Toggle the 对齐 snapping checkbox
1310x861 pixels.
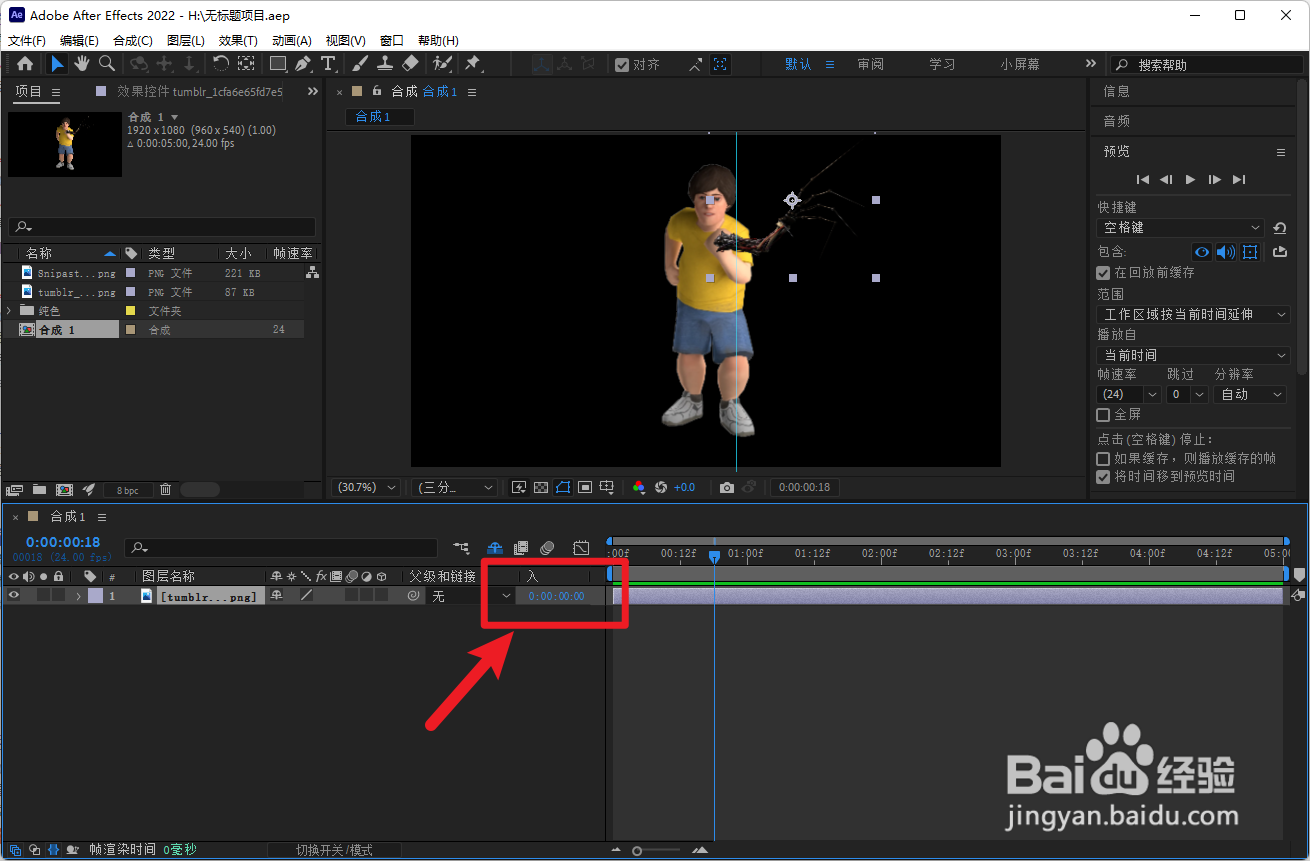622,65
